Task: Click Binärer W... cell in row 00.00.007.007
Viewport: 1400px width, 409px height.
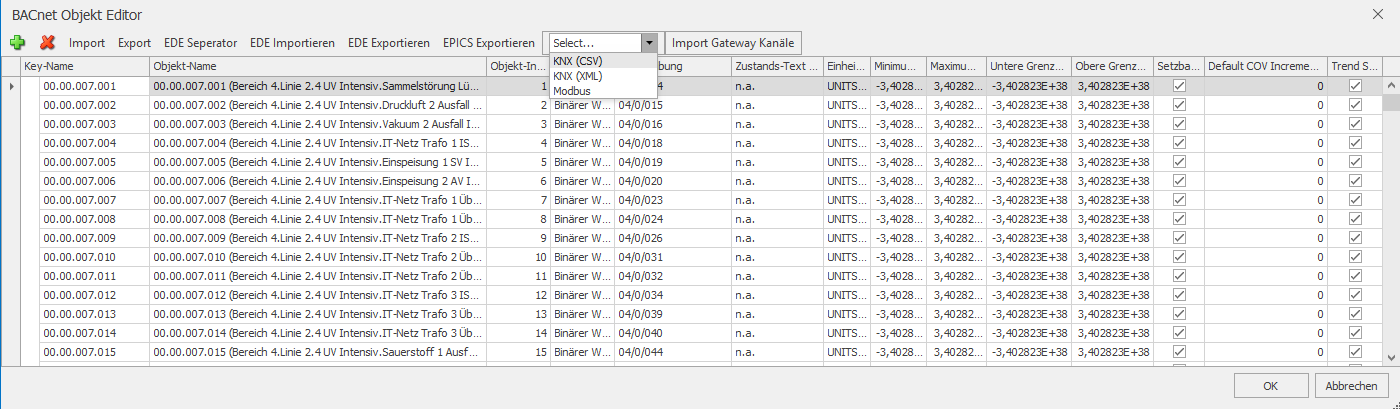Action: click(582, 200)
